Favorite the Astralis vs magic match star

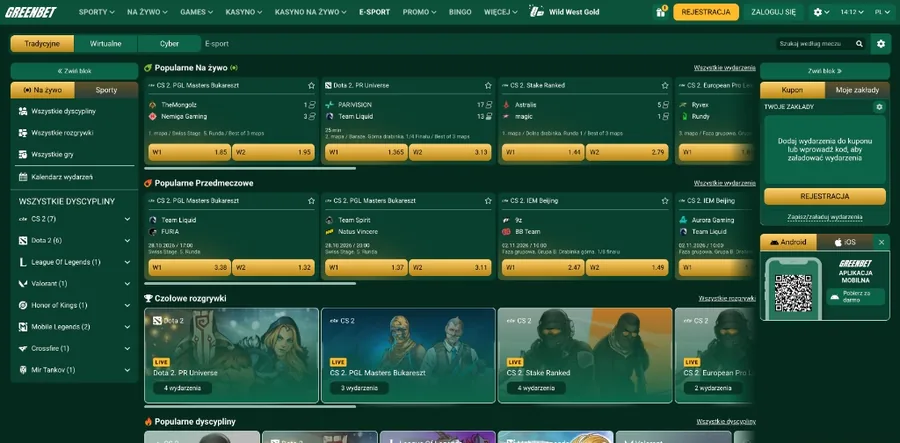point(665,86)
